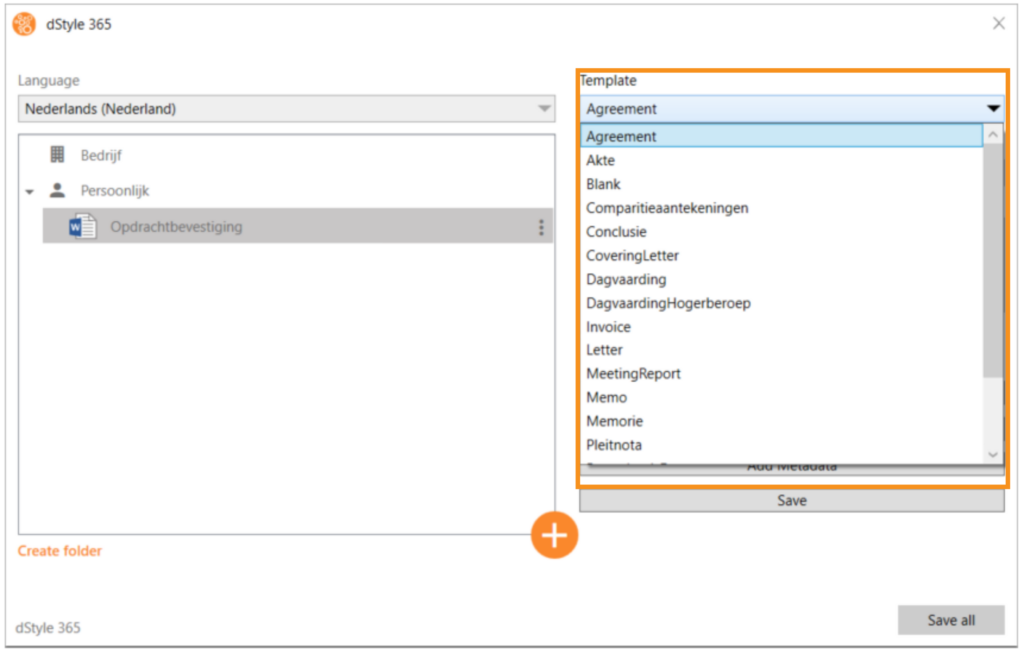Click the template list scroll down arrow
This screenshot has height=654, width=1024.
coord(993,455)
